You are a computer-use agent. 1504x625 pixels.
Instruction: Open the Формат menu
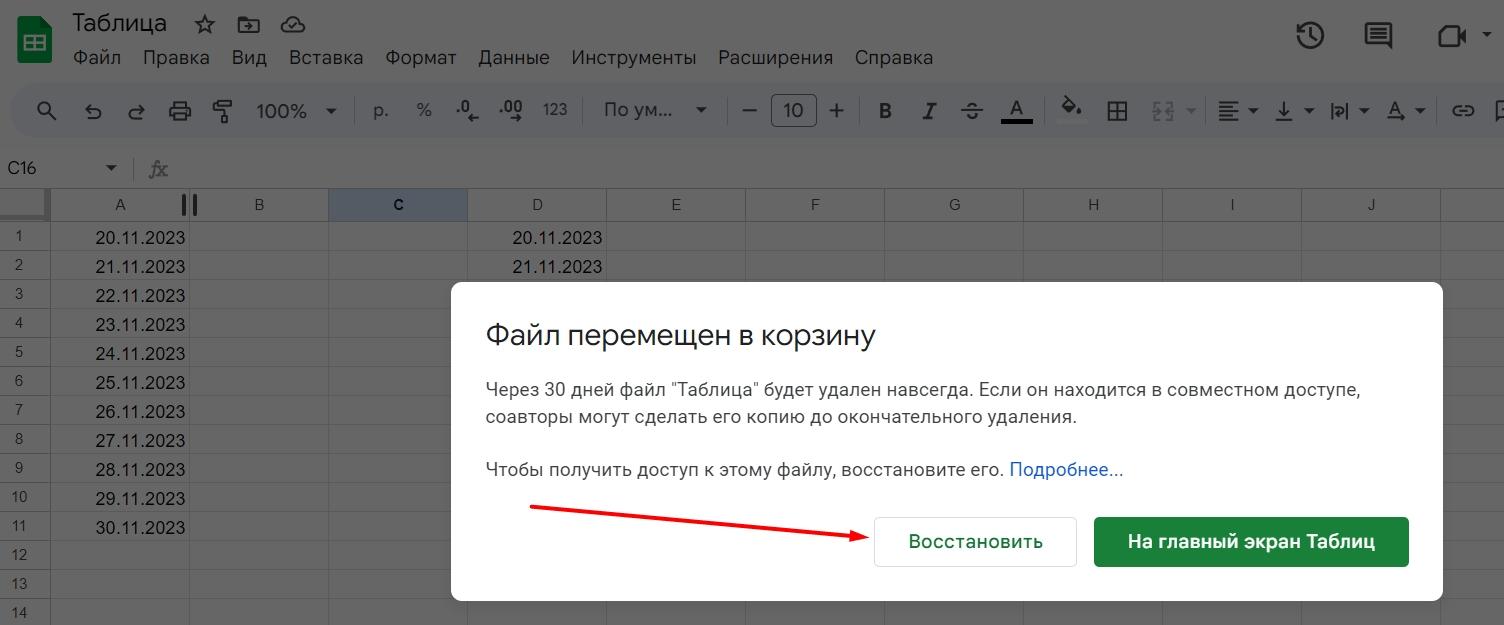click(420, 58)
